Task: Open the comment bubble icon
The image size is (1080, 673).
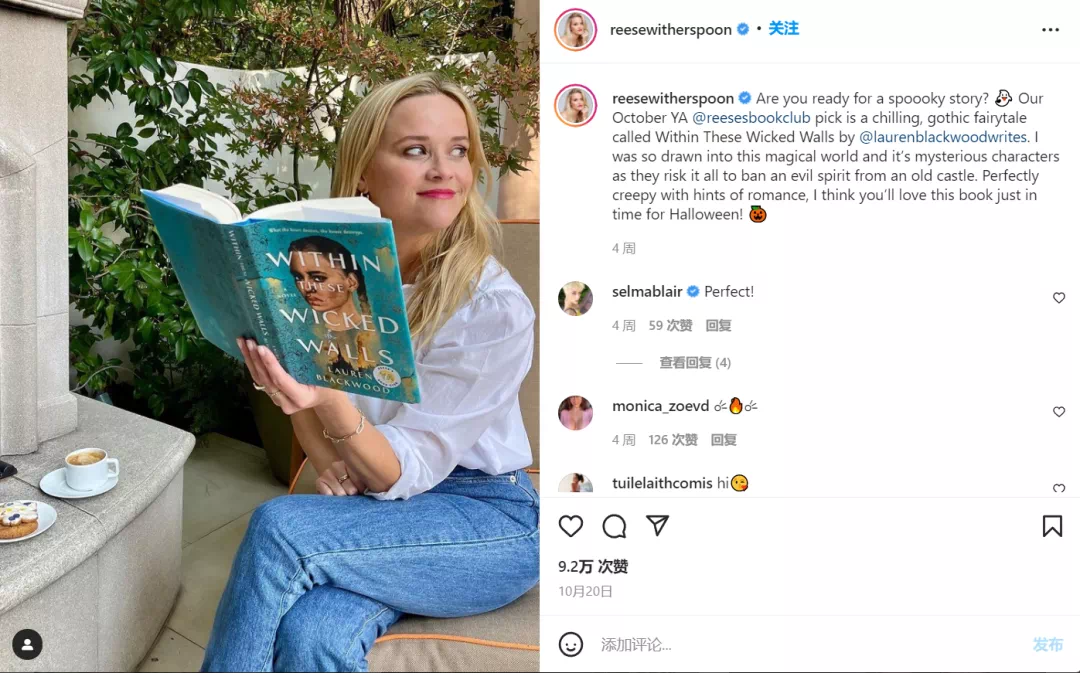Action: (614, 526)
